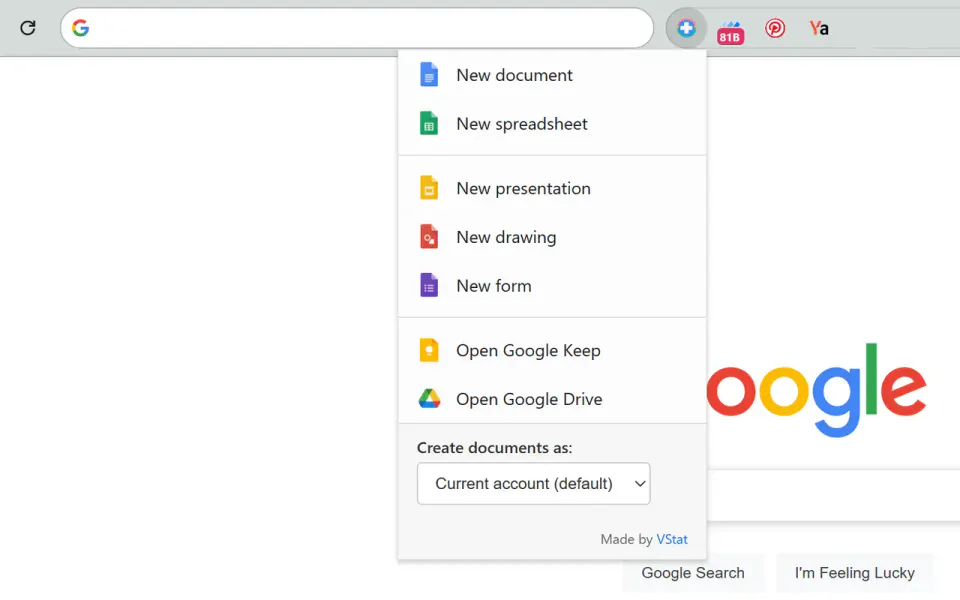Click the Google Search button
960x600 pixels.
coord(692,573)
